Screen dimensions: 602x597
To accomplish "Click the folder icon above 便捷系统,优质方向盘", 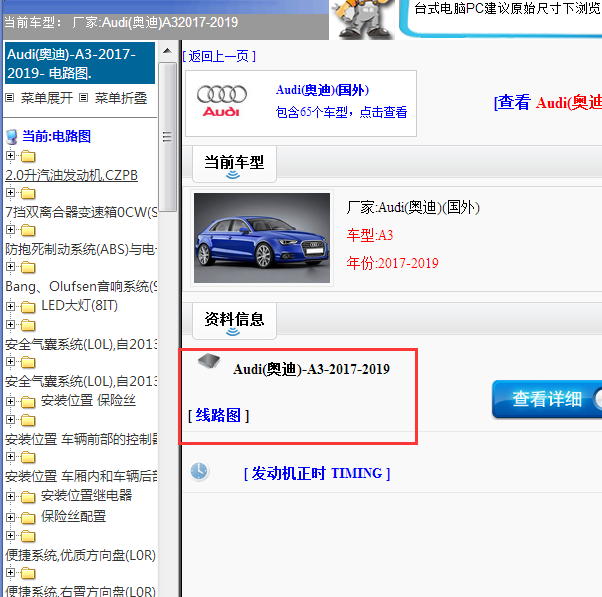I will coord(28,536).
